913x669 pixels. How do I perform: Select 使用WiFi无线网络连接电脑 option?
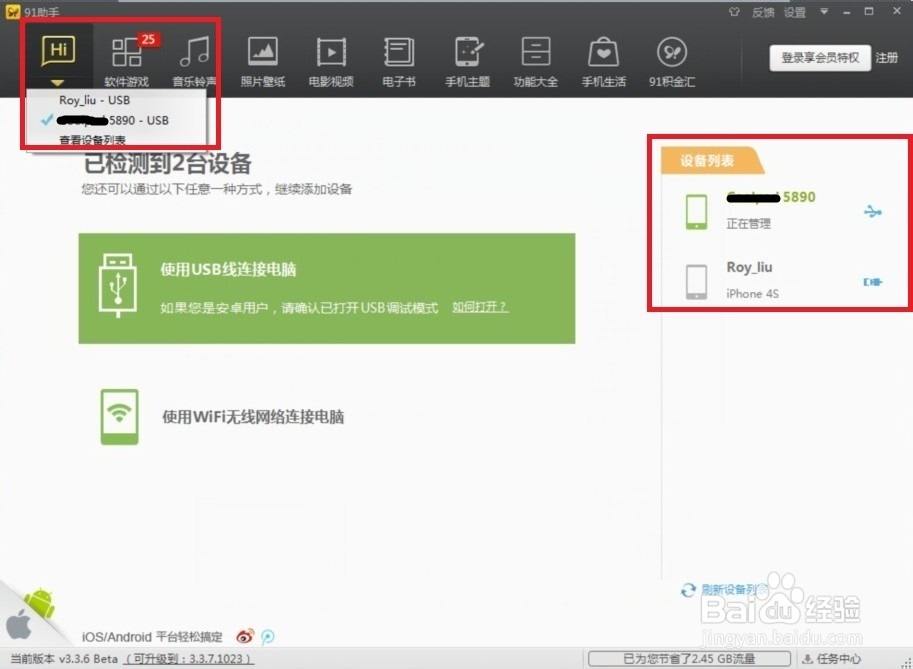(253, 417)
